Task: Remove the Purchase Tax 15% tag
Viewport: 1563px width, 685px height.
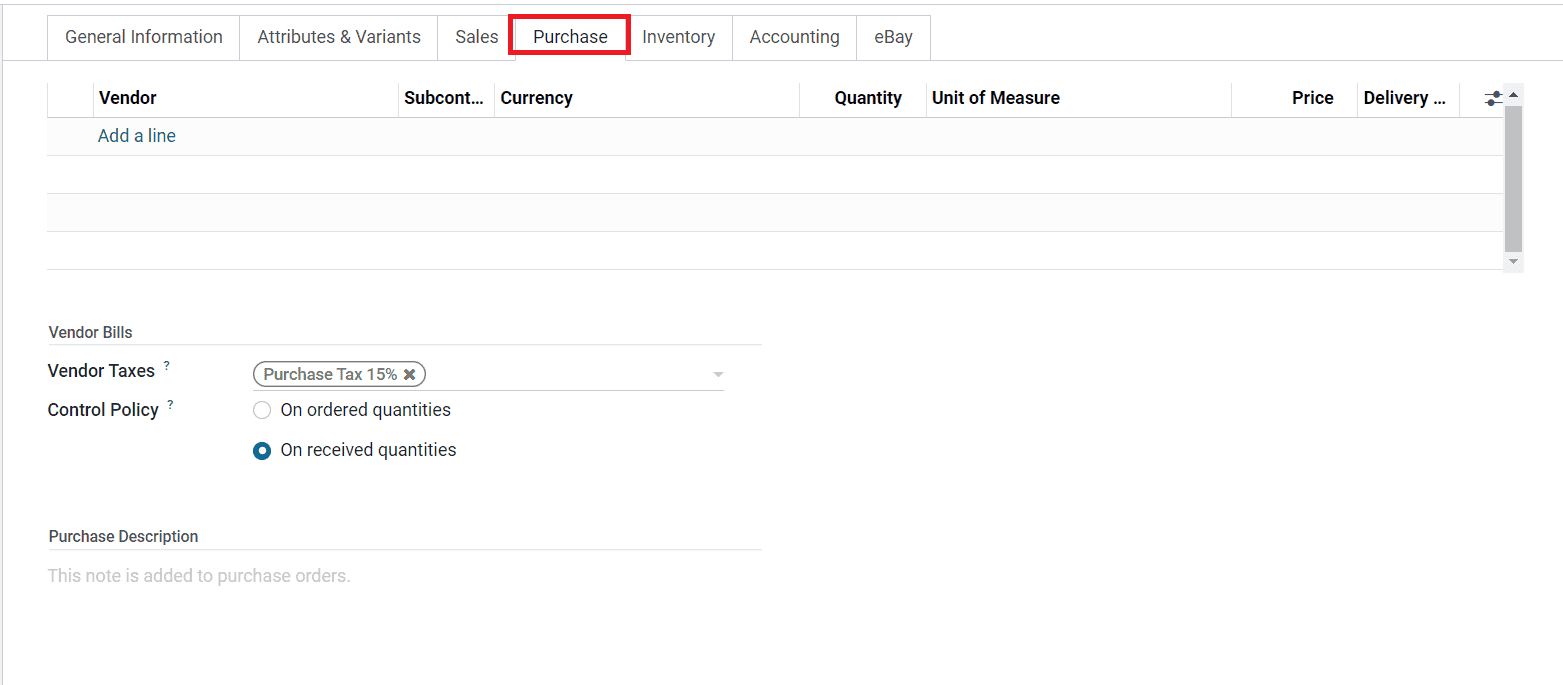Action: (x=409, y=374)
